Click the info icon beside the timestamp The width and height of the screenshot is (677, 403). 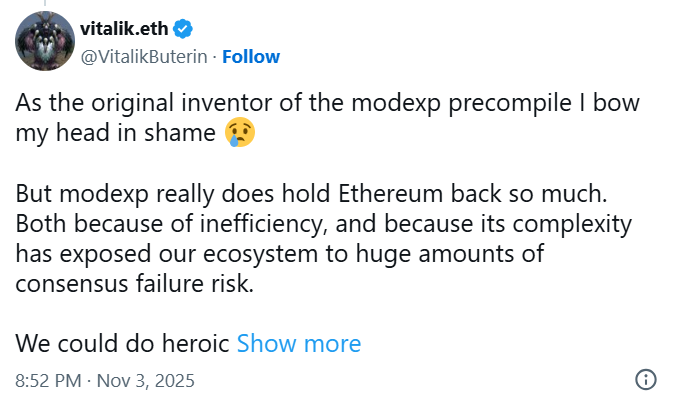(x=646, y=380)
